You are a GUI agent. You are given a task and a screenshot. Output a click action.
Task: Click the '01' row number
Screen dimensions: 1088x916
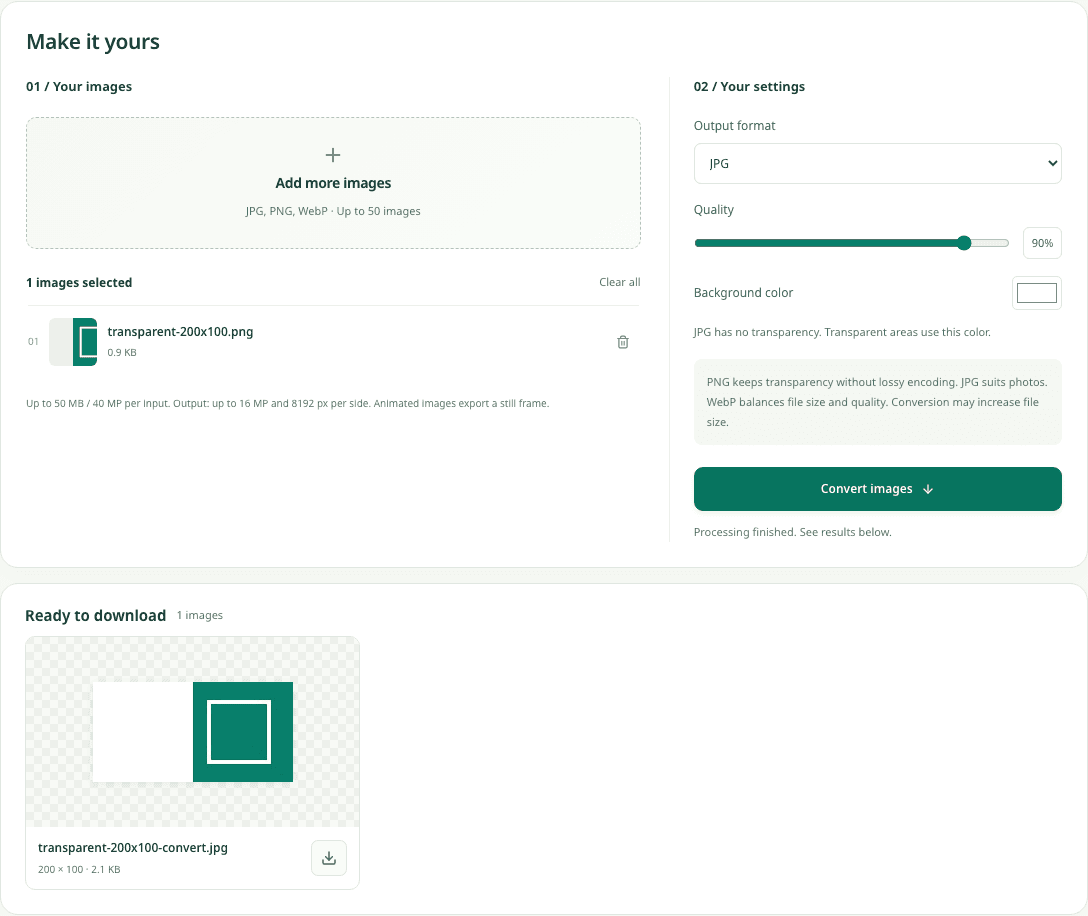33,341
